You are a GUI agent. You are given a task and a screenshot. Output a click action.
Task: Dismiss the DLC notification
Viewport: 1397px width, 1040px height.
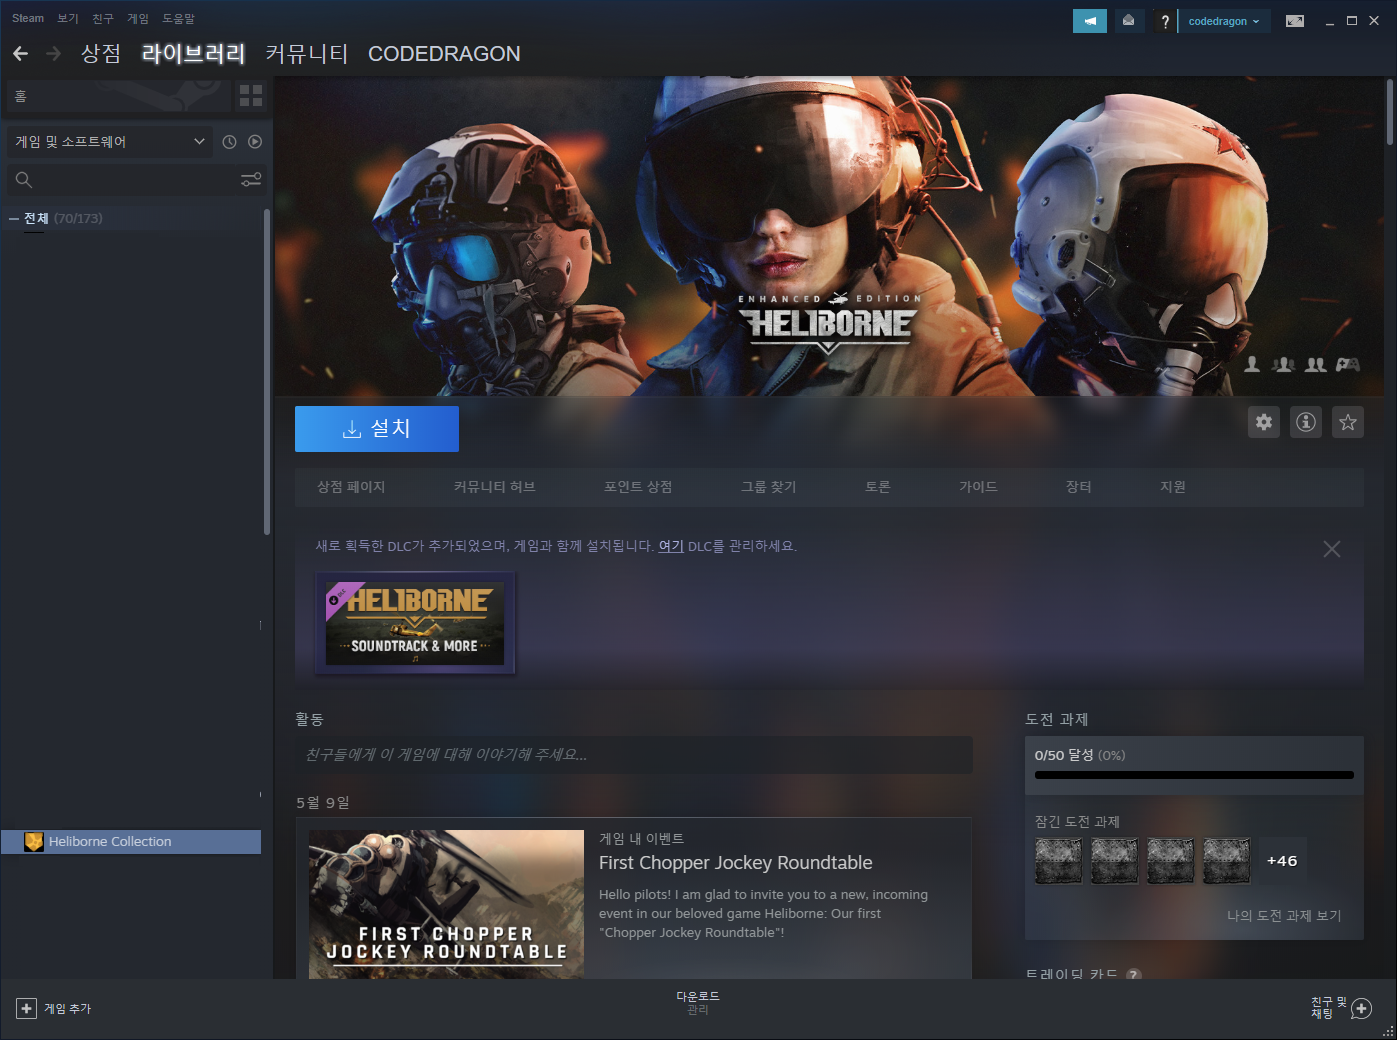pyautogui.click(x=1332, y=549)
